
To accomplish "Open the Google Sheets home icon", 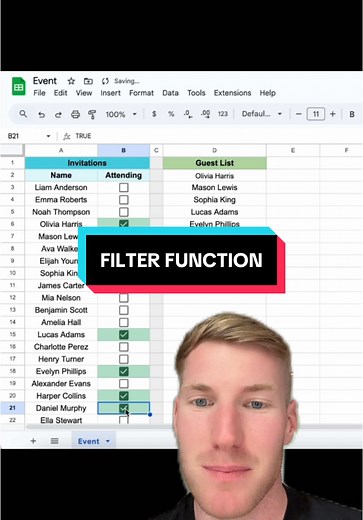I will [19, 87].
